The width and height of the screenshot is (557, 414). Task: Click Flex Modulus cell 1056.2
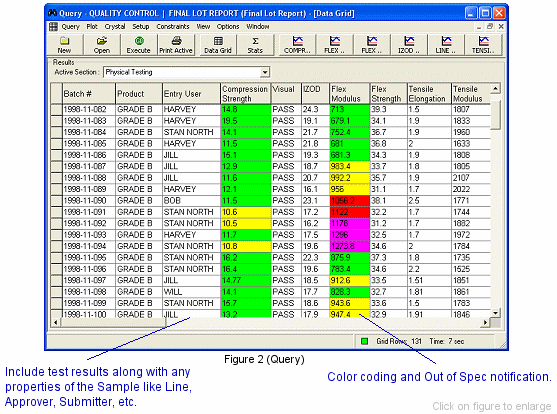click(x=350, y=201)
